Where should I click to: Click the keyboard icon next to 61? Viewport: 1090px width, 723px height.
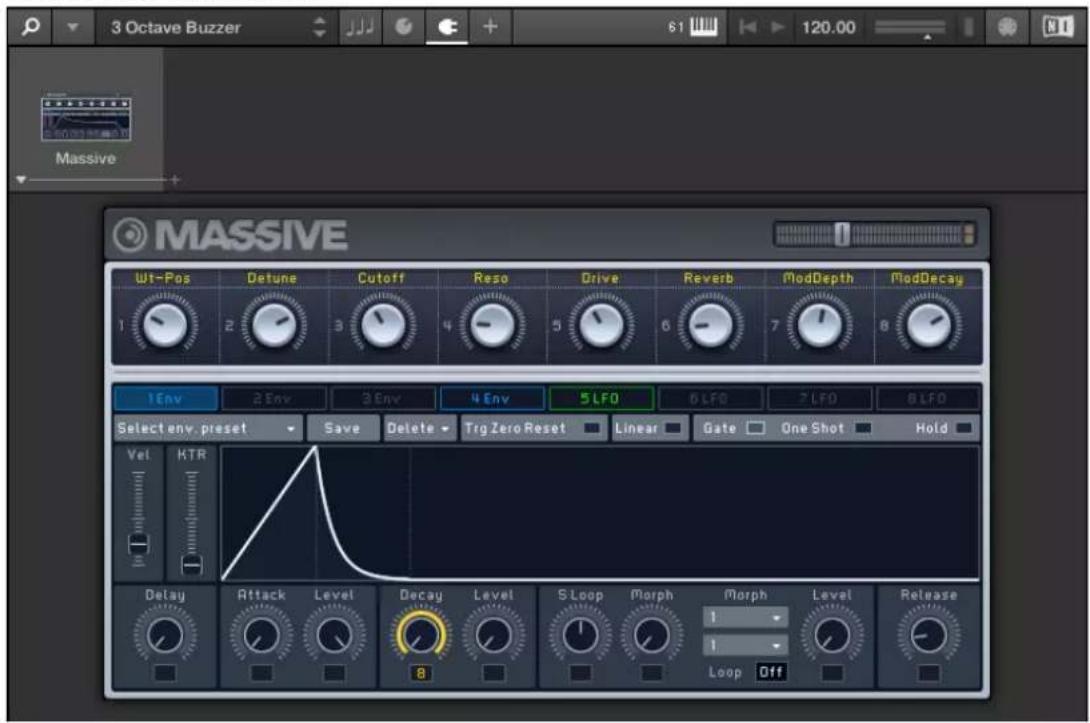(x=703, y=27)
